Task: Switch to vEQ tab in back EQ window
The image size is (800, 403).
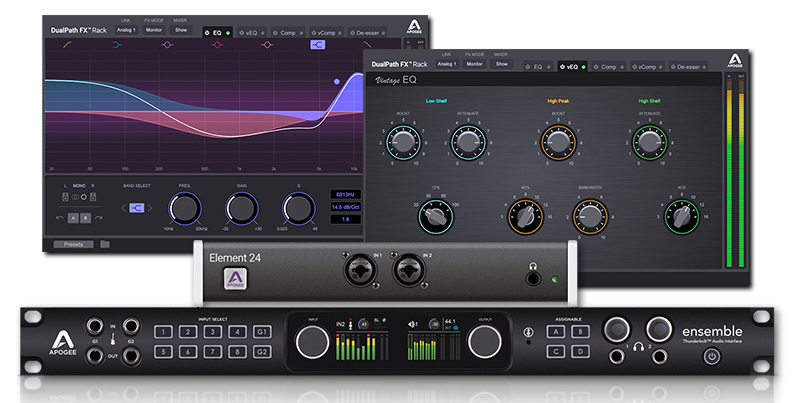Action: [x=252, y=33]
